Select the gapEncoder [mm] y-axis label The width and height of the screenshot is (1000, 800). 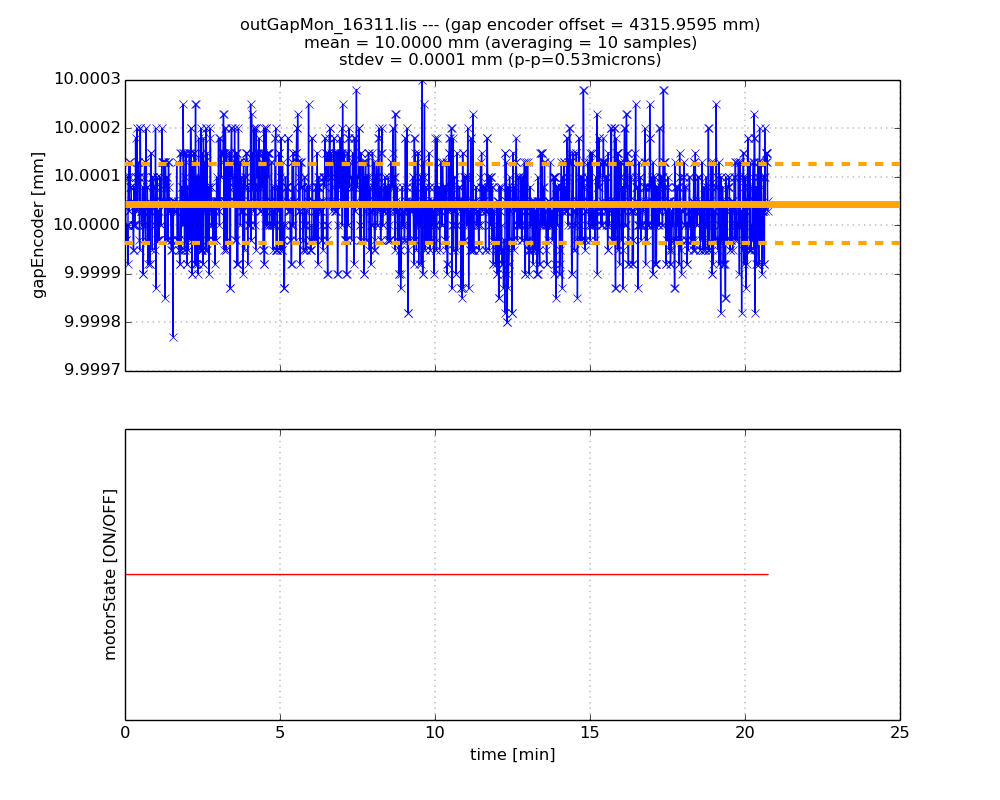click(x=39, y=225)
